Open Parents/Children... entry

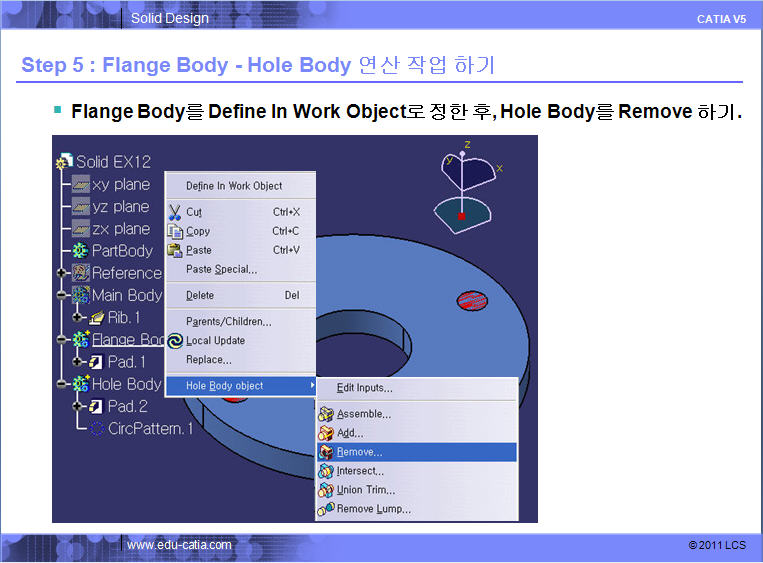click(x=229, y=321)
